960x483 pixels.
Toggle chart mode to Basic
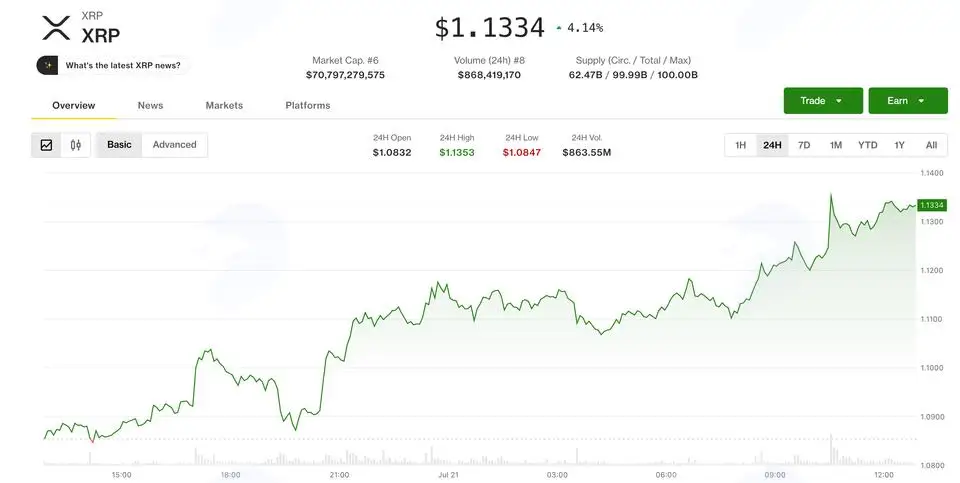(119, 145)
